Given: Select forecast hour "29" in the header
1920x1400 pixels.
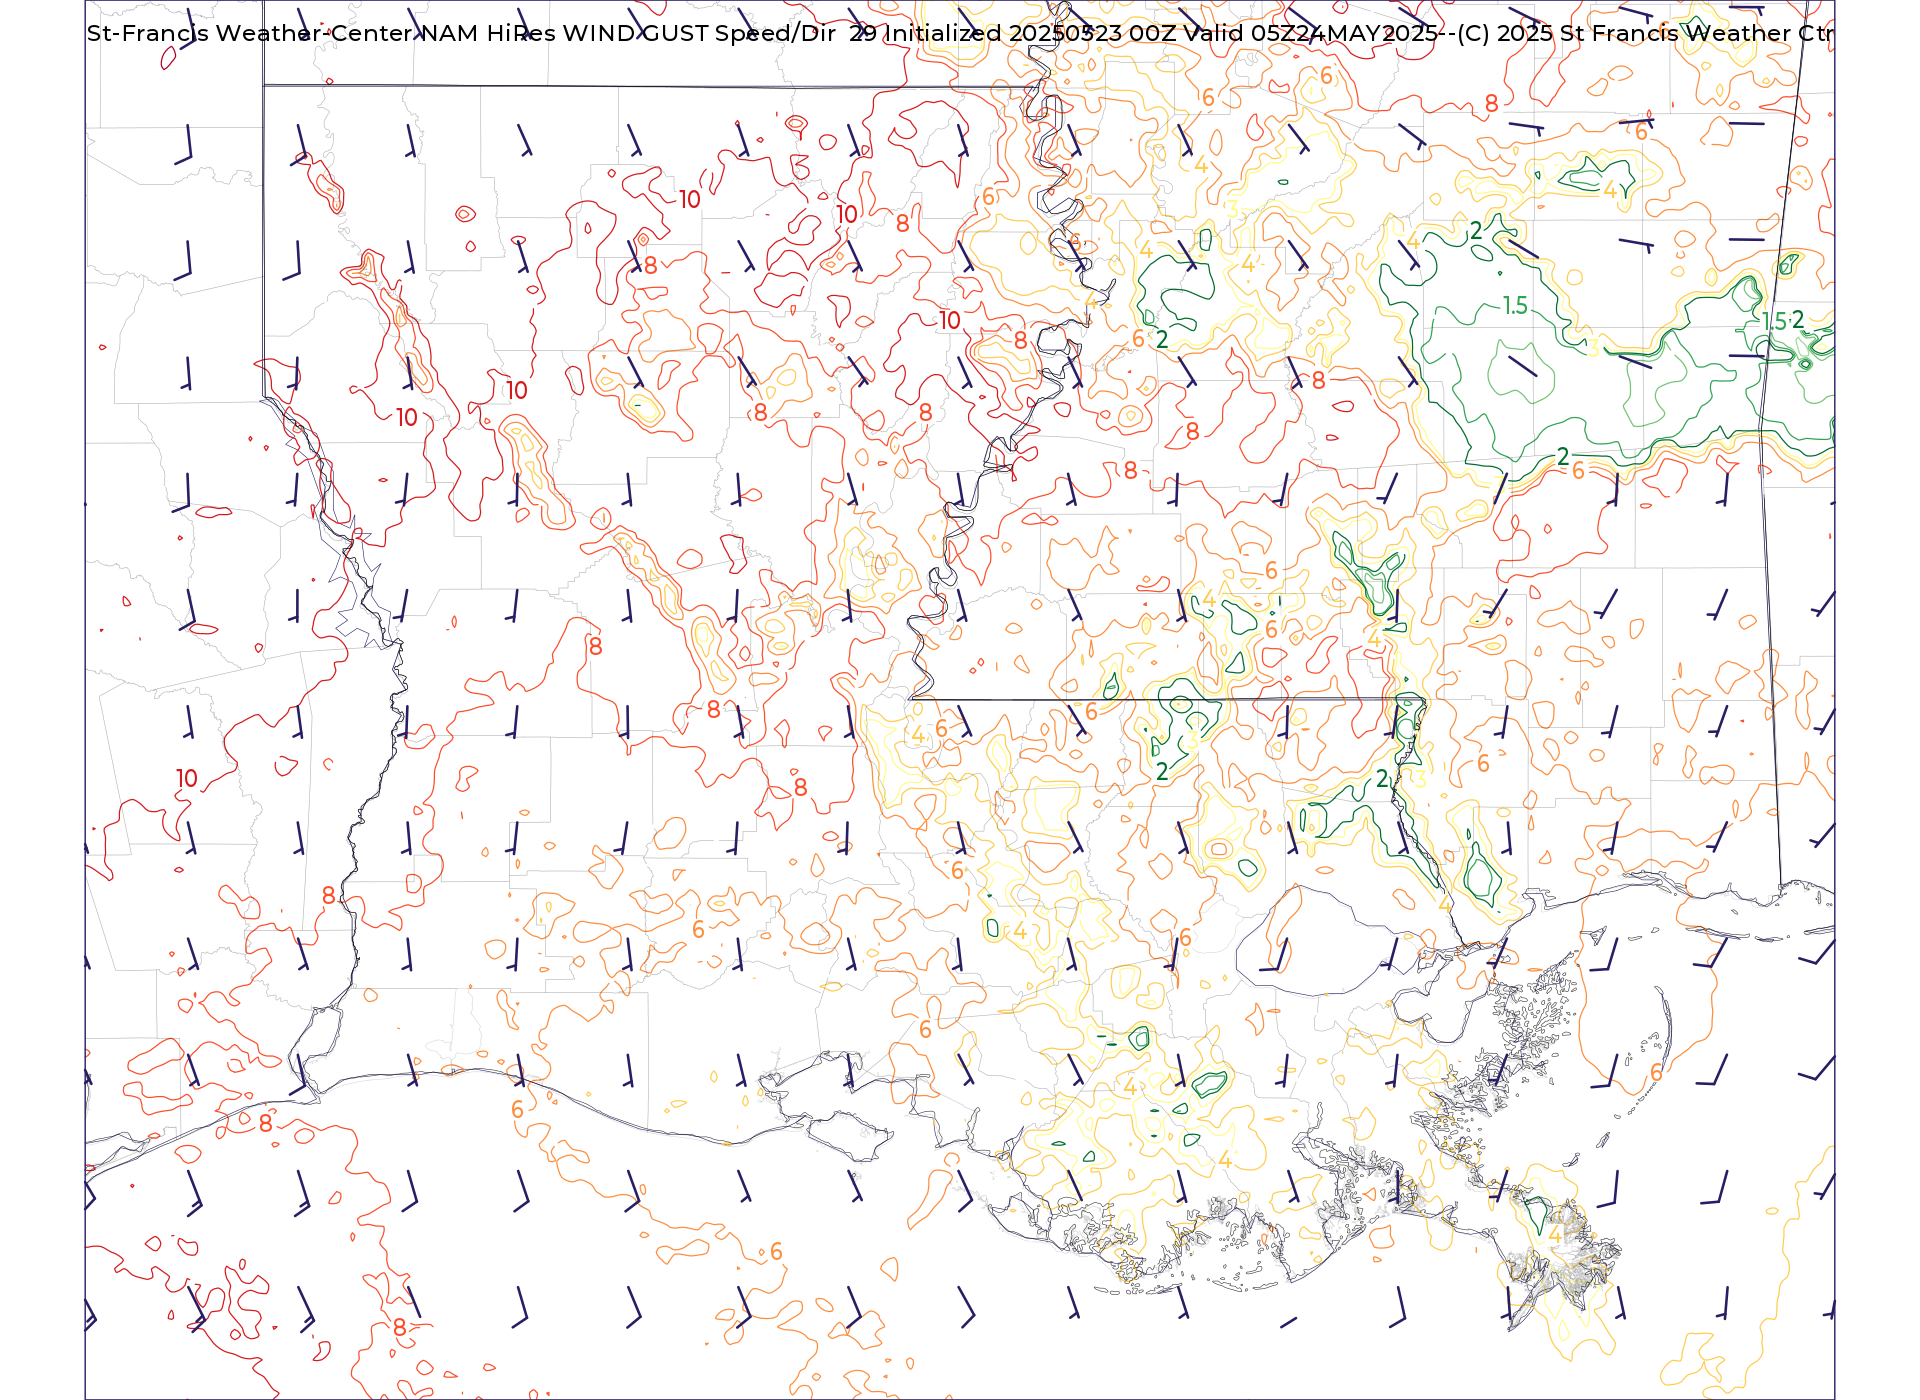Looking at the screenshot, I should coord(863,33).
